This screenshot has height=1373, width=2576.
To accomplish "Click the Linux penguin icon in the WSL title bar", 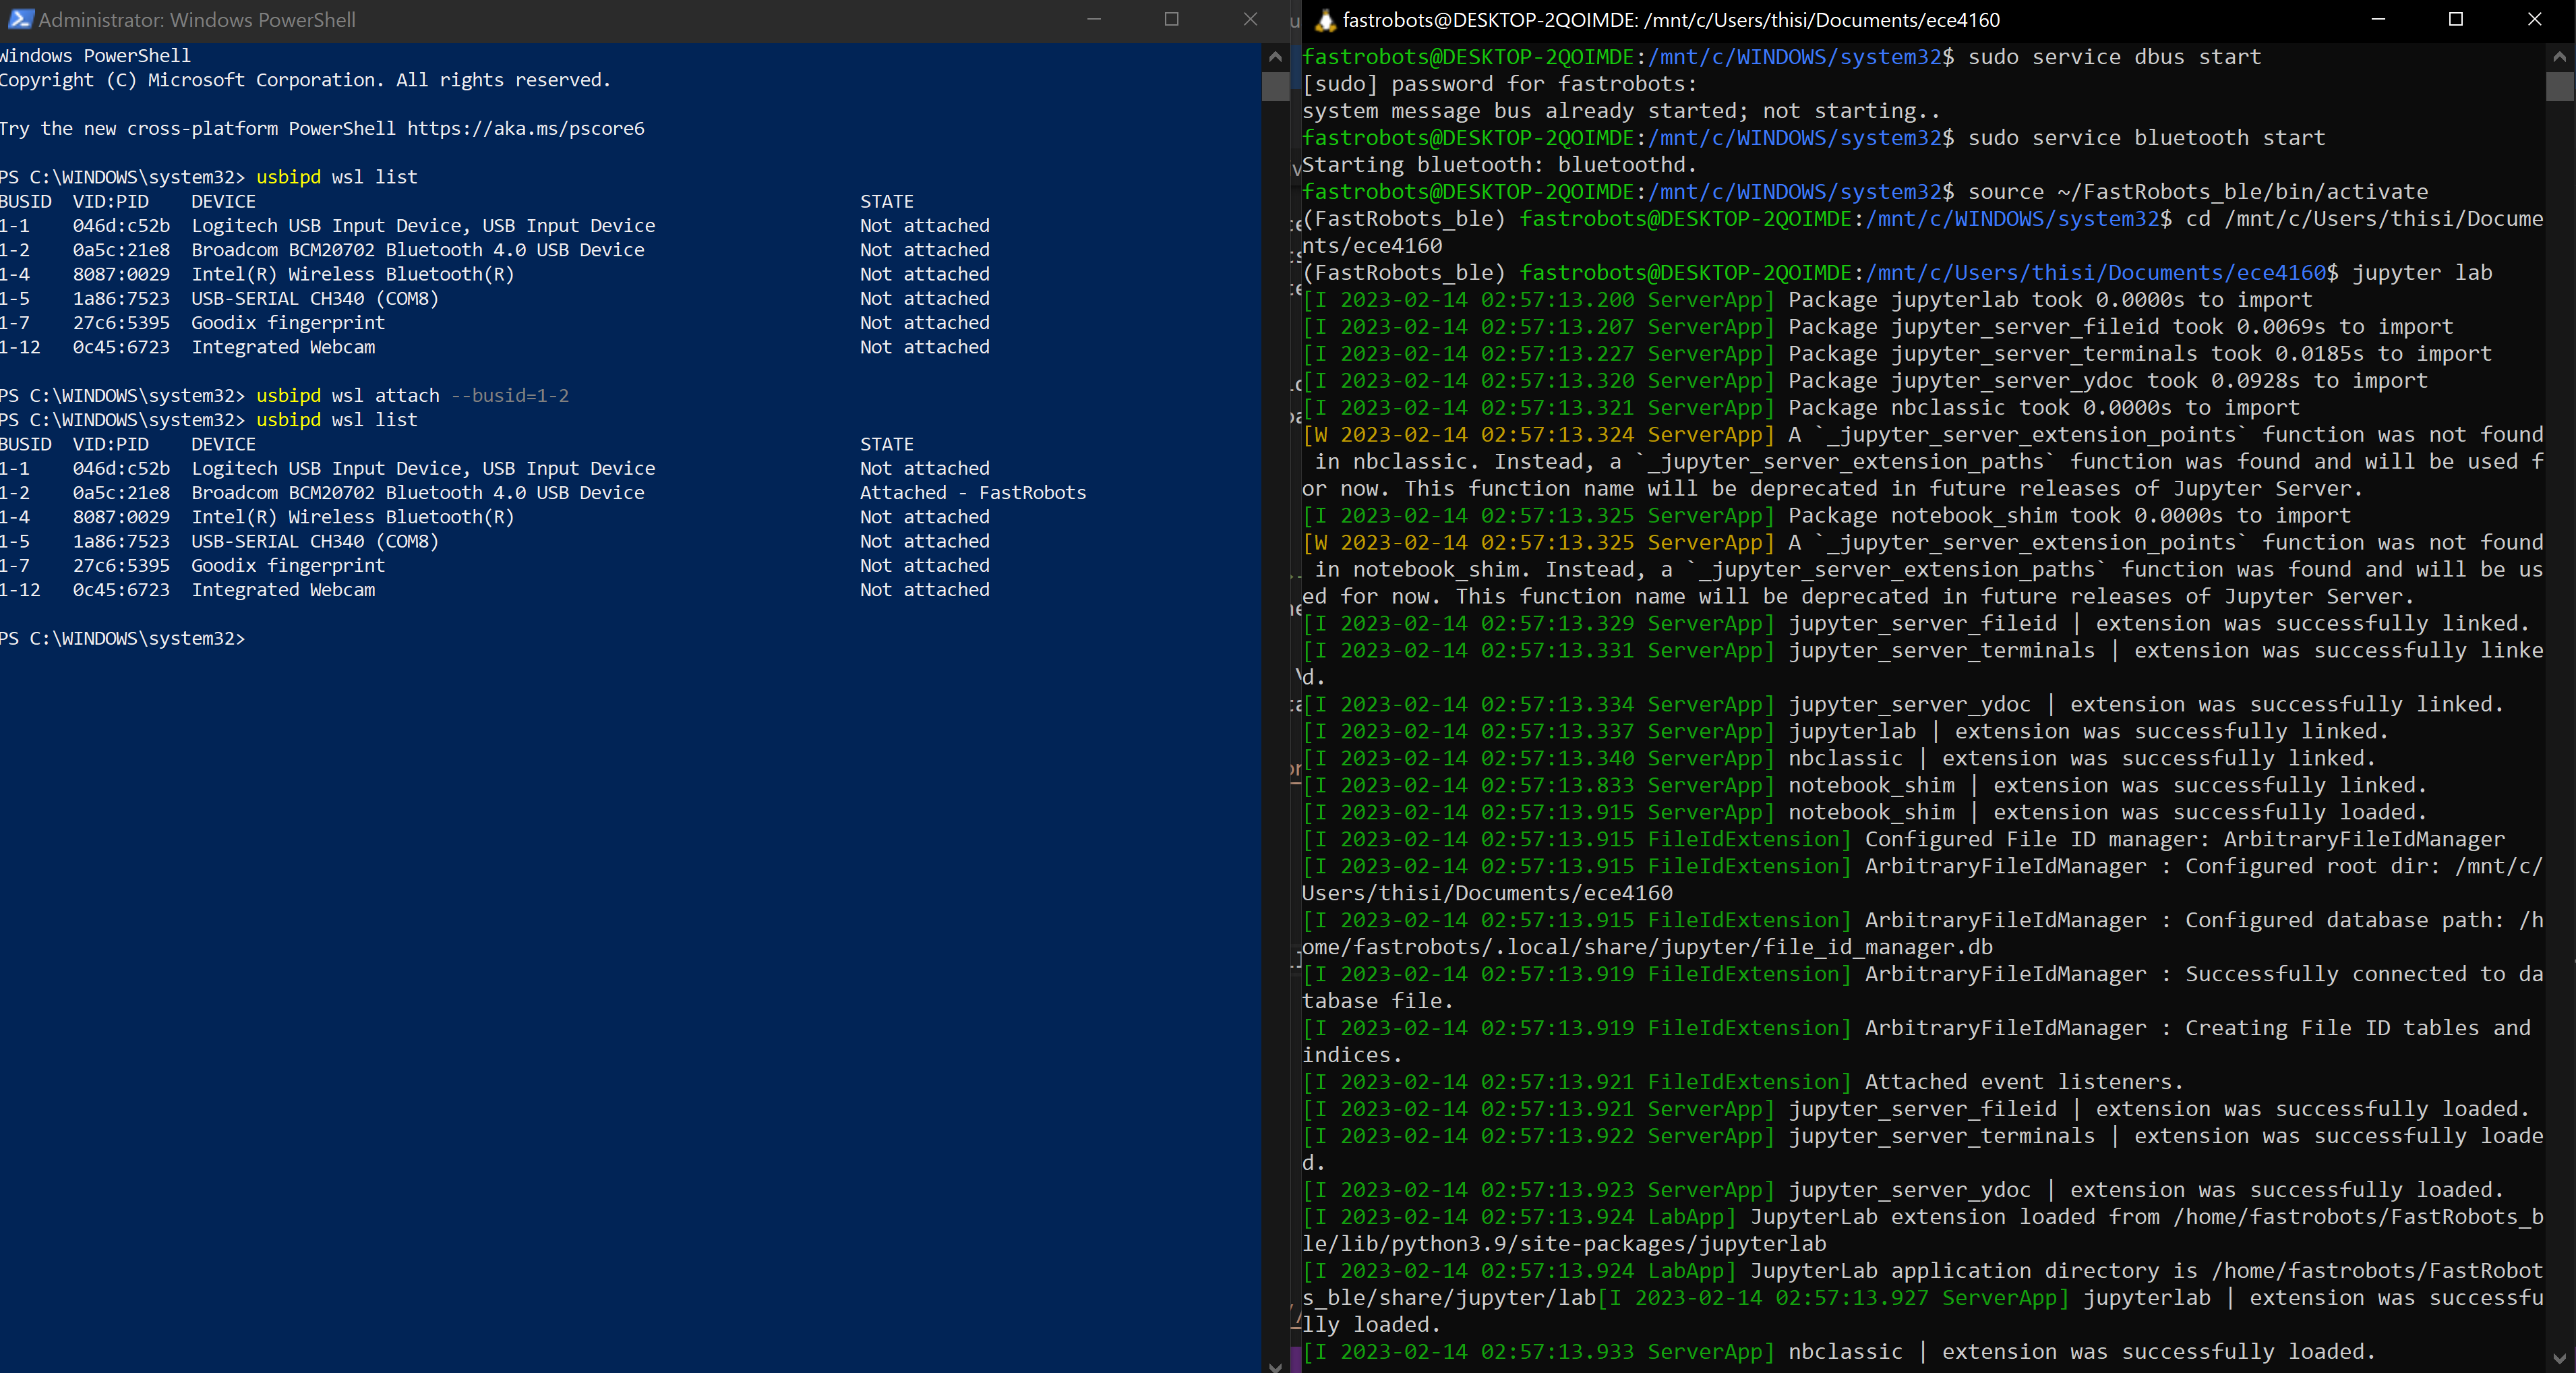I will pyautogui.click(x=1325, y=20).
